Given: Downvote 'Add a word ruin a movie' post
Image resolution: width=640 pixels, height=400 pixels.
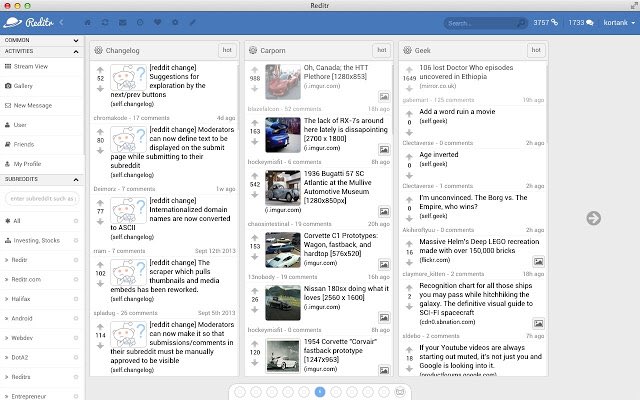Looking at the screenshot, I should 409,132.
